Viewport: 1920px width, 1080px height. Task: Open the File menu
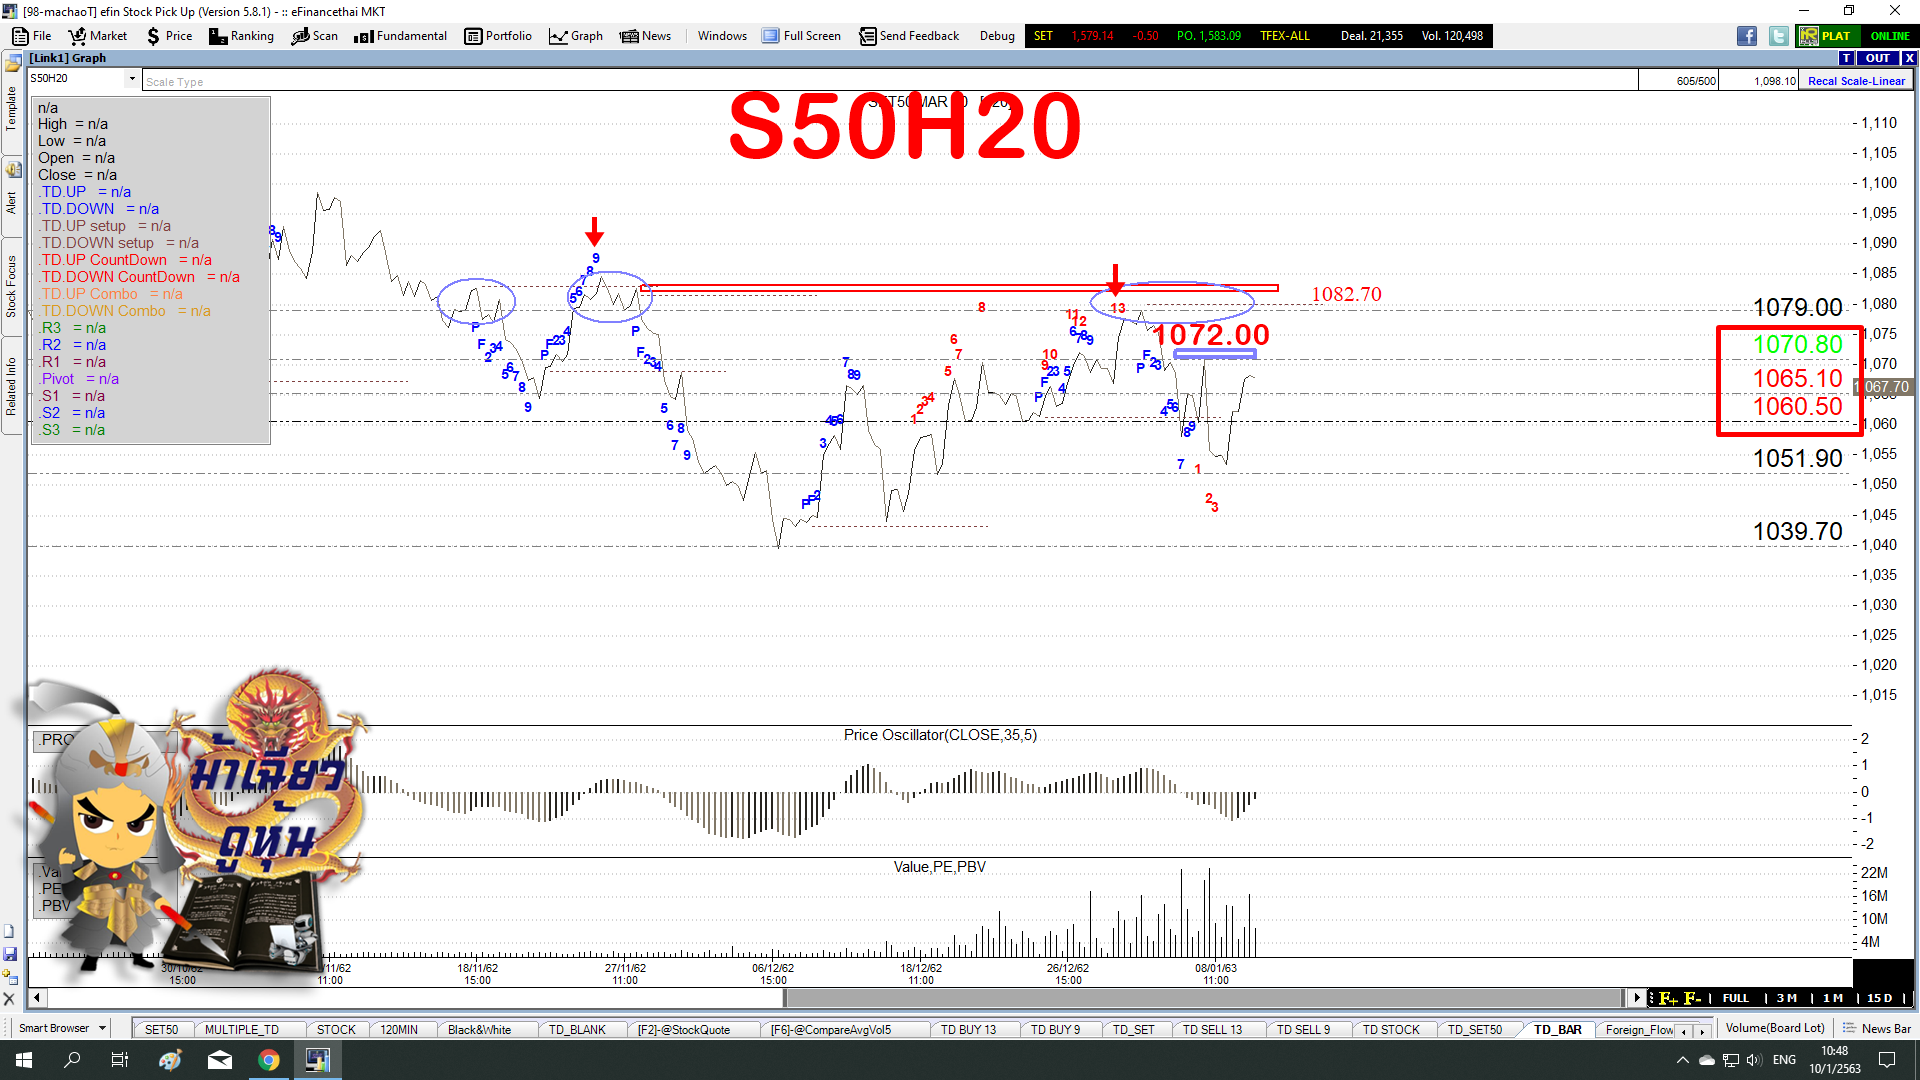click(x=32, y=36)
